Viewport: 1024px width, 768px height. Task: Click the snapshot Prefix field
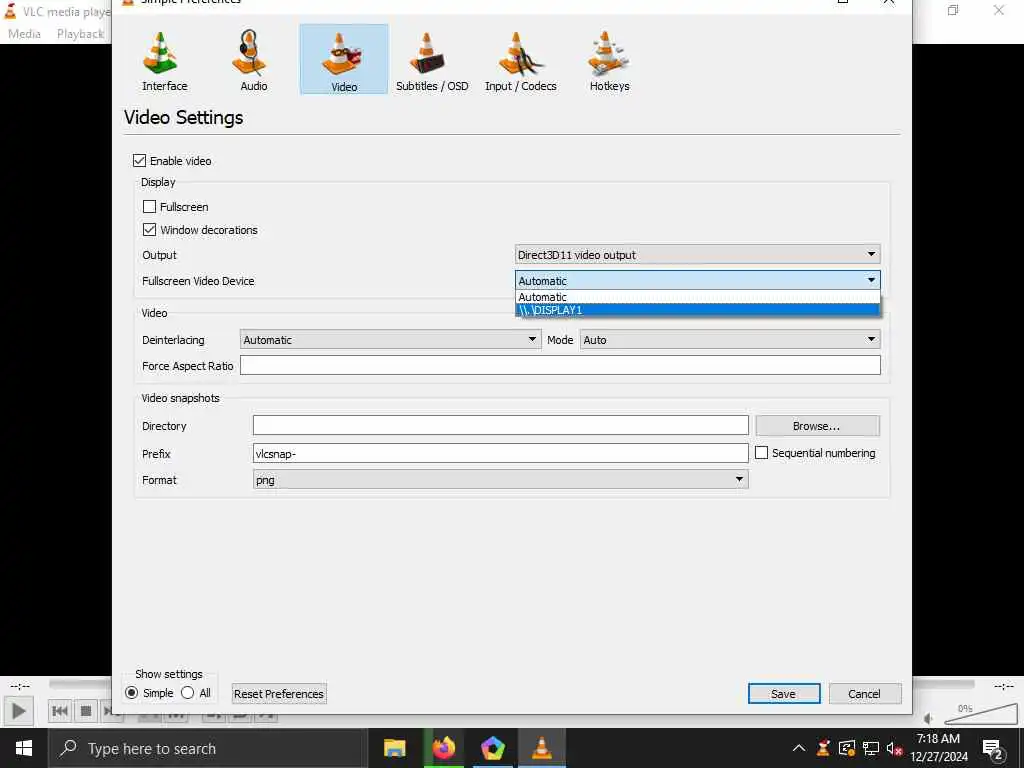click(x=500, y=453)
